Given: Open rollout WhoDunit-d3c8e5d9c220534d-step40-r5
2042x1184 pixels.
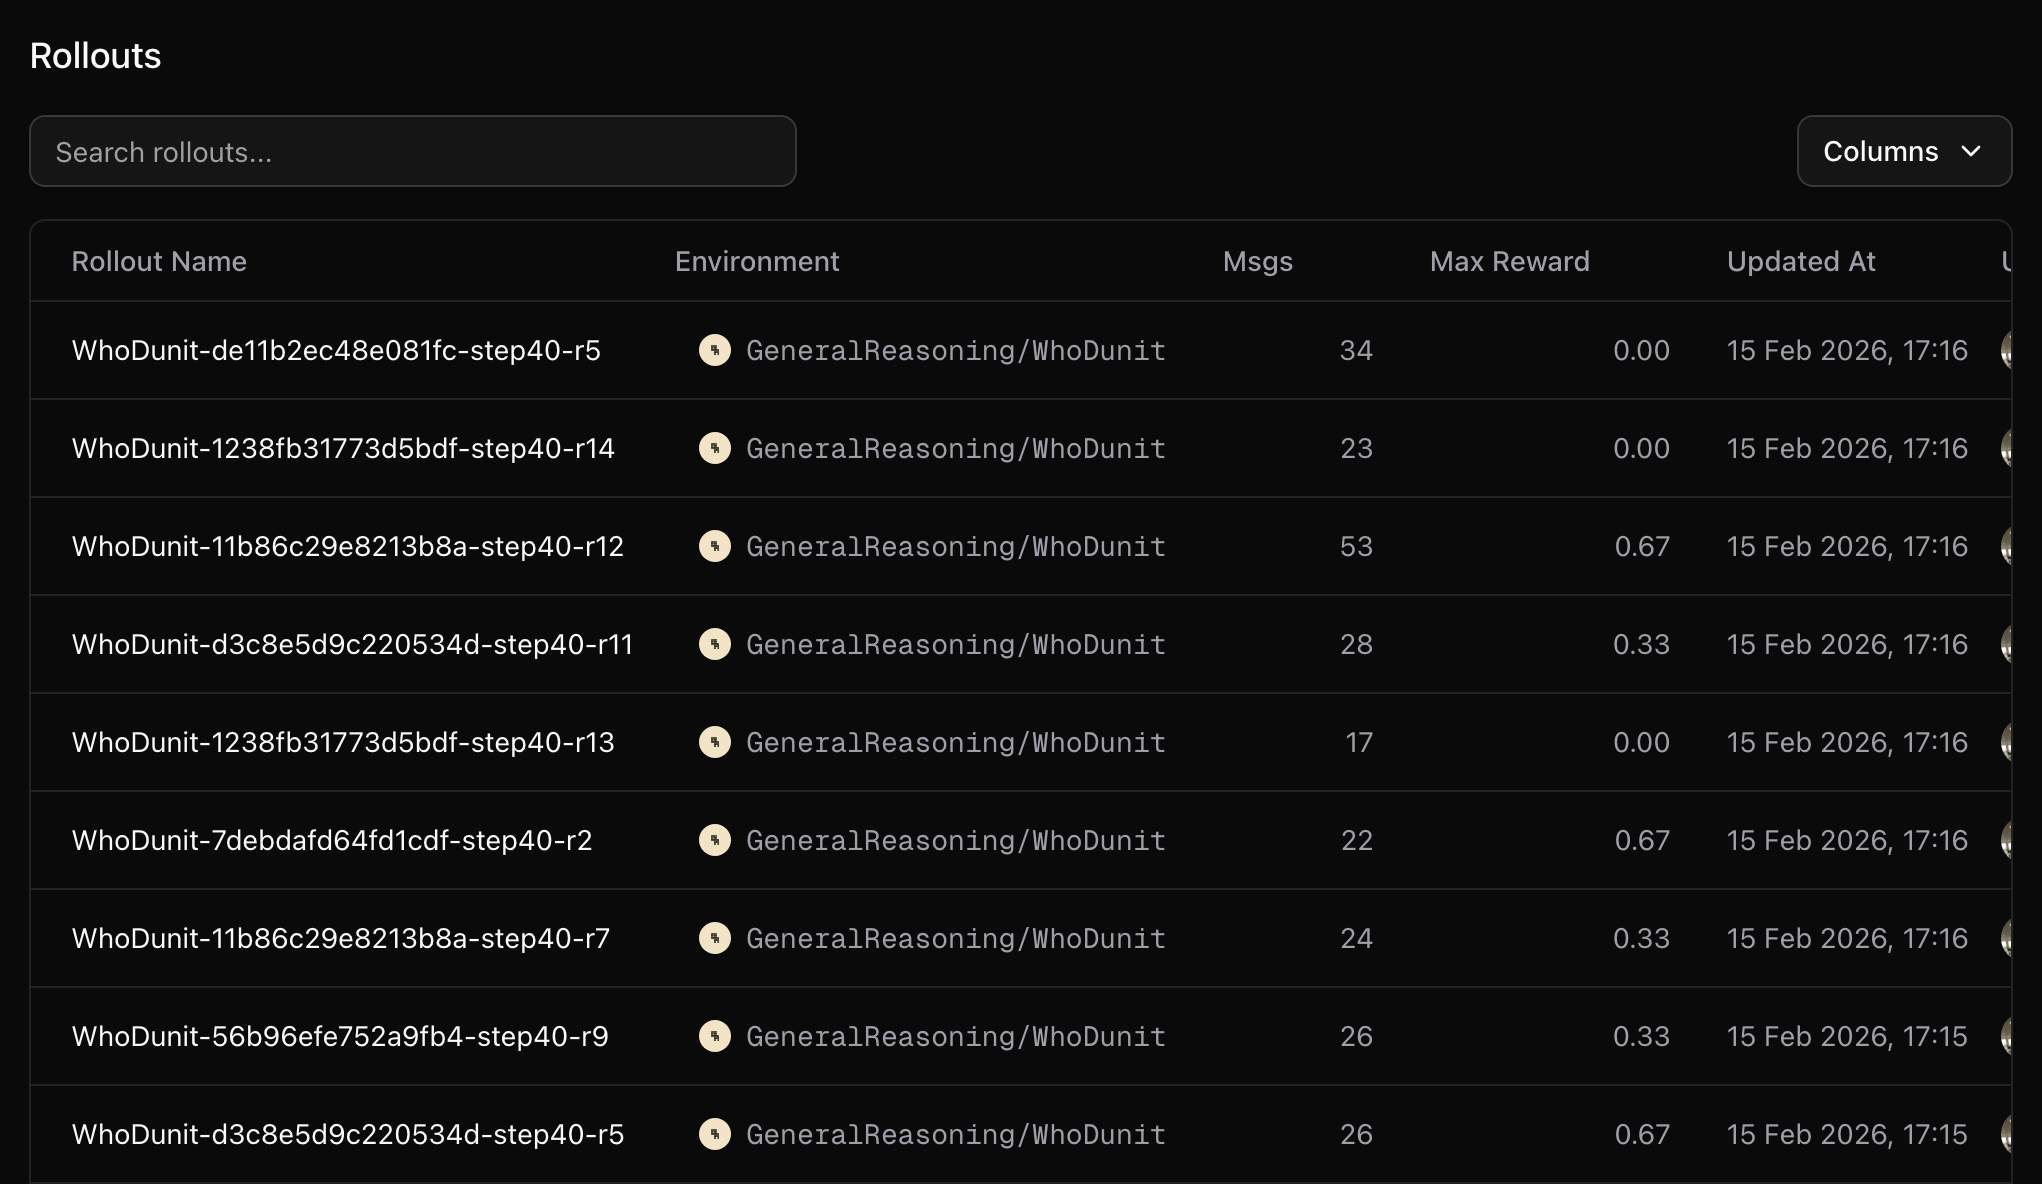Looking at the screenshot, I should (x=347, y=1134).
